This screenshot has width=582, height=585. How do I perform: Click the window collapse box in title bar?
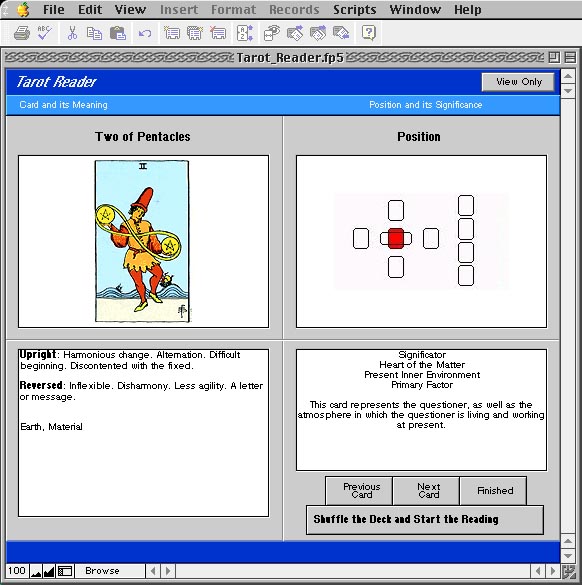[570, 57]
